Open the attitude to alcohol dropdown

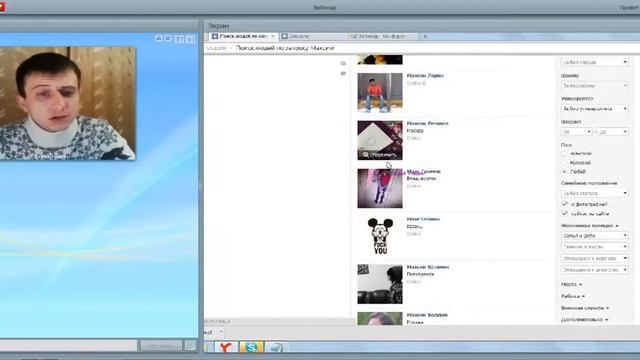[x=595, y=270]
